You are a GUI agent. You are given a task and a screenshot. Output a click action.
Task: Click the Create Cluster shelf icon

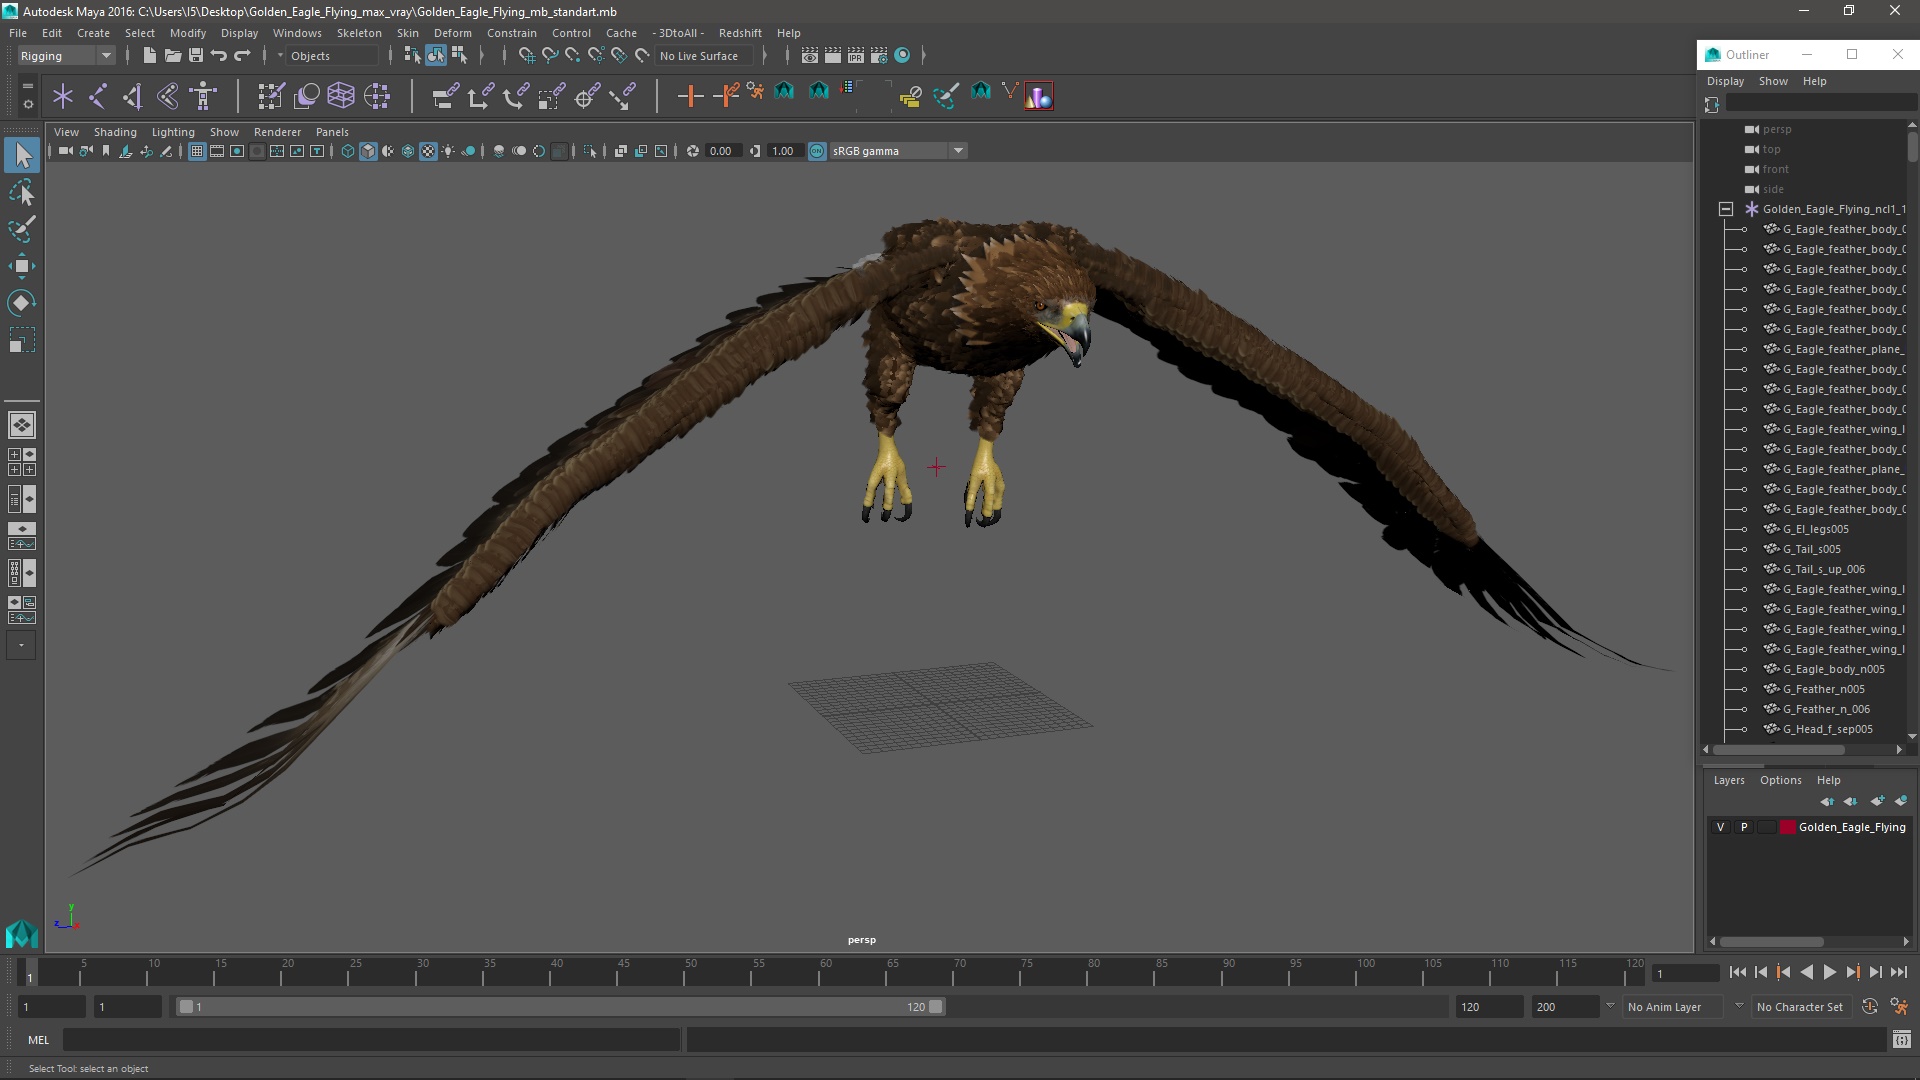pos(377,96)
